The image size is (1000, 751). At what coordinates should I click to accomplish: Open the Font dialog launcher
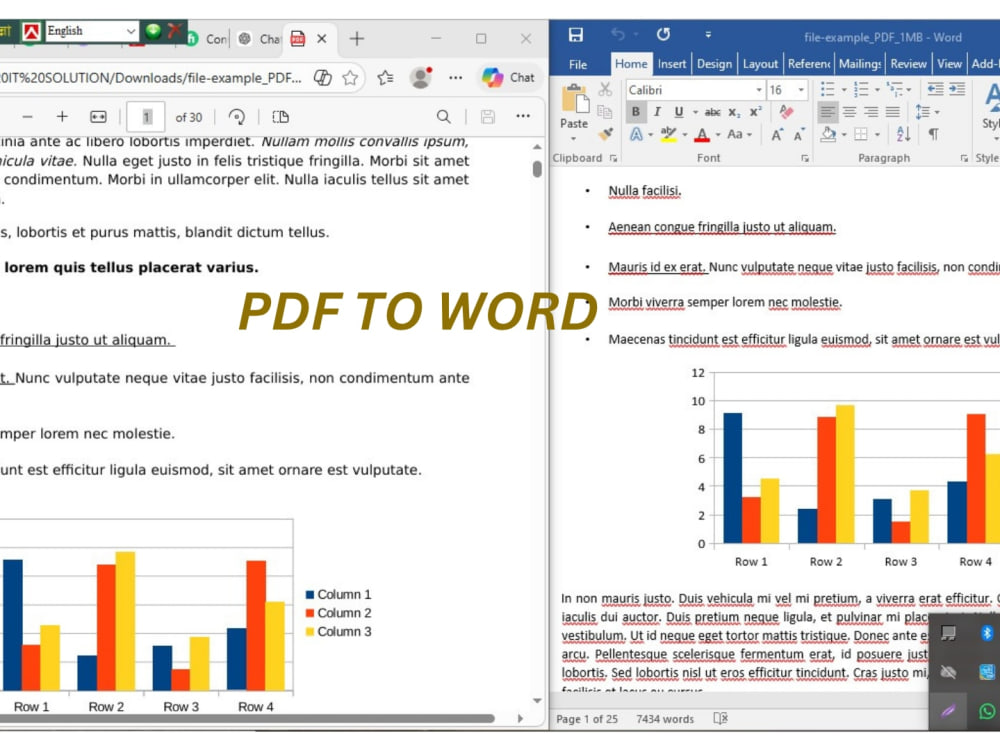[x=805, y=158]
